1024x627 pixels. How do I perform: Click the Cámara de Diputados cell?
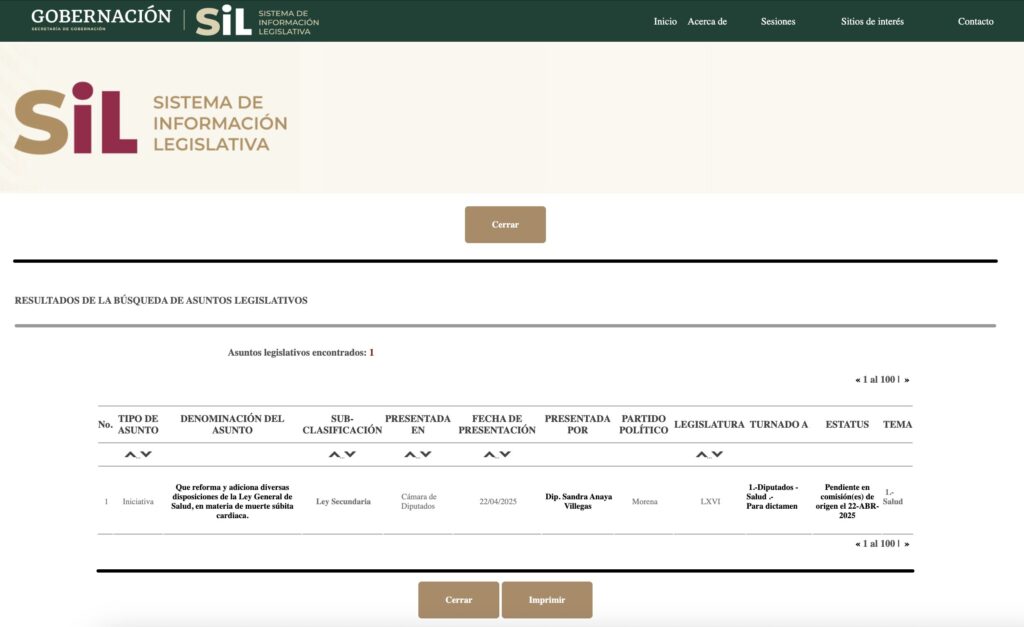(x=418, y=501)
